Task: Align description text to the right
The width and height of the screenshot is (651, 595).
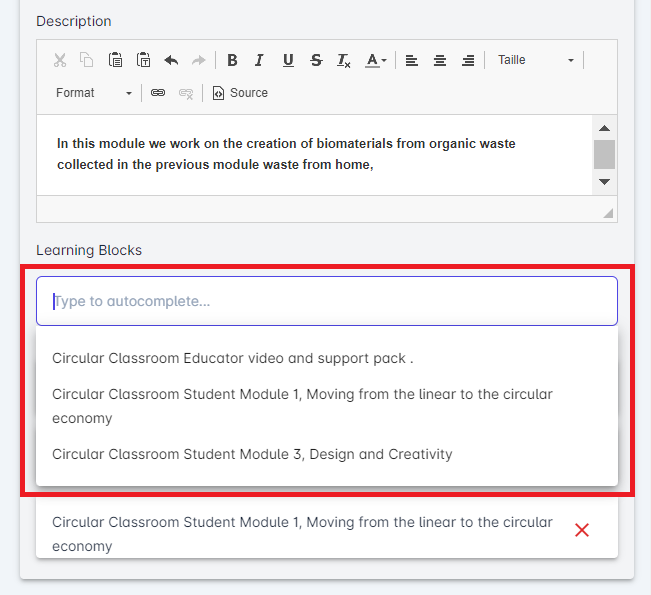Action: click(x=468, y=60)
